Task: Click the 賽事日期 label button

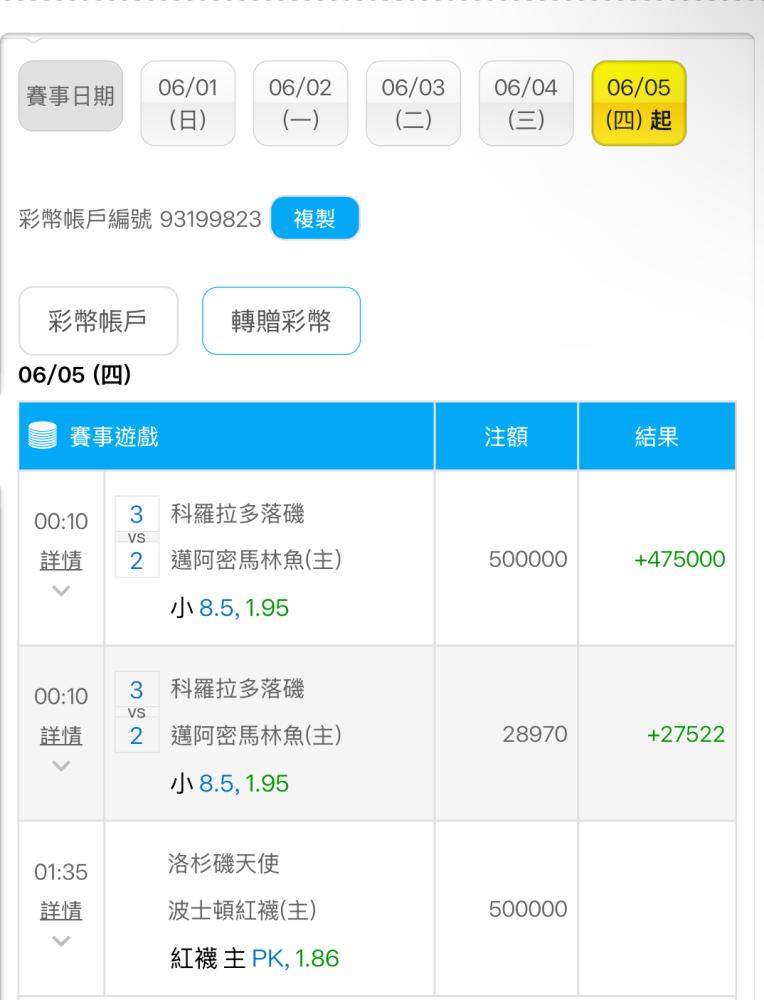Action: pyautogui.click(x=70, y=96)
